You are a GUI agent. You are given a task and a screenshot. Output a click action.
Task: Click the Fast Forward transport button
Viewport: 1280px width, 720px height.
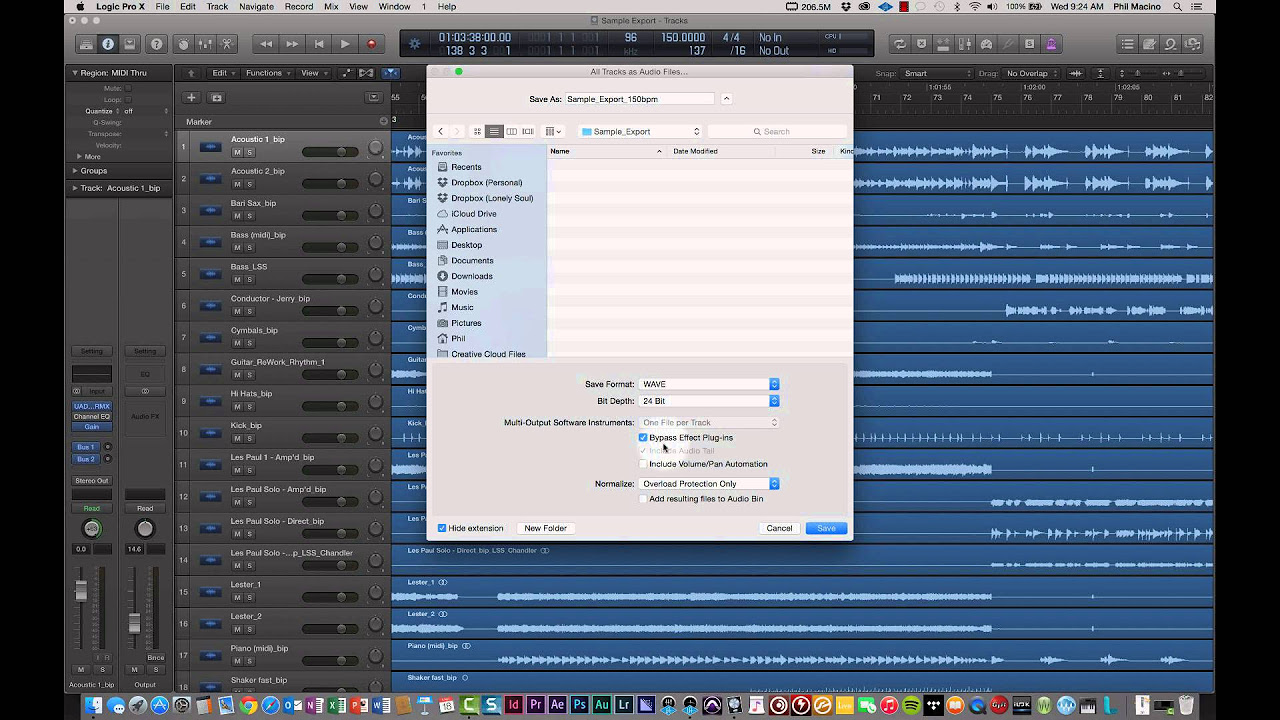[292, 44]
